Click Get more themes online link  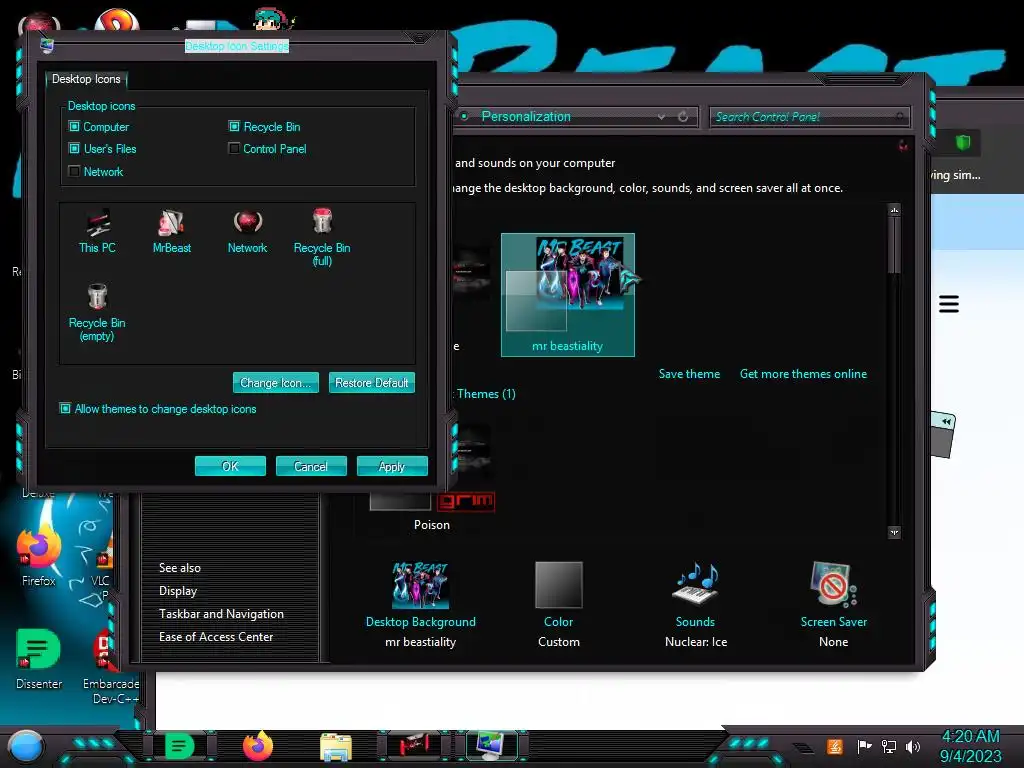tap(803, 374)
